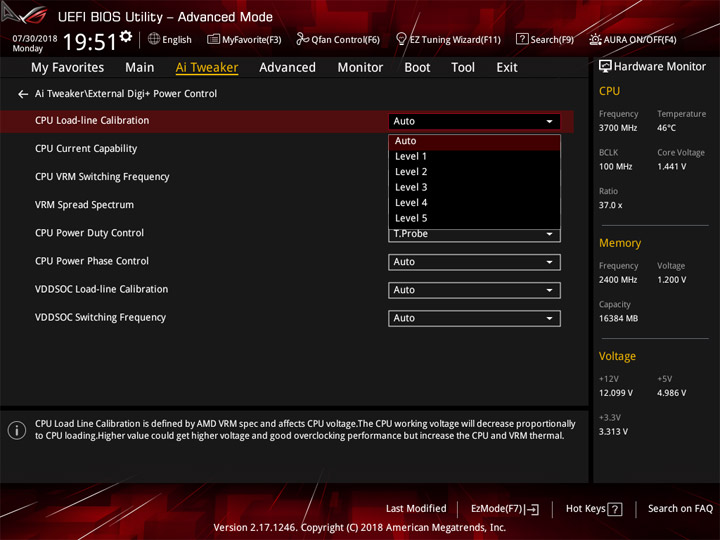
Task: Click the EzMode exit arrow icon
Action: pos(533,509)
